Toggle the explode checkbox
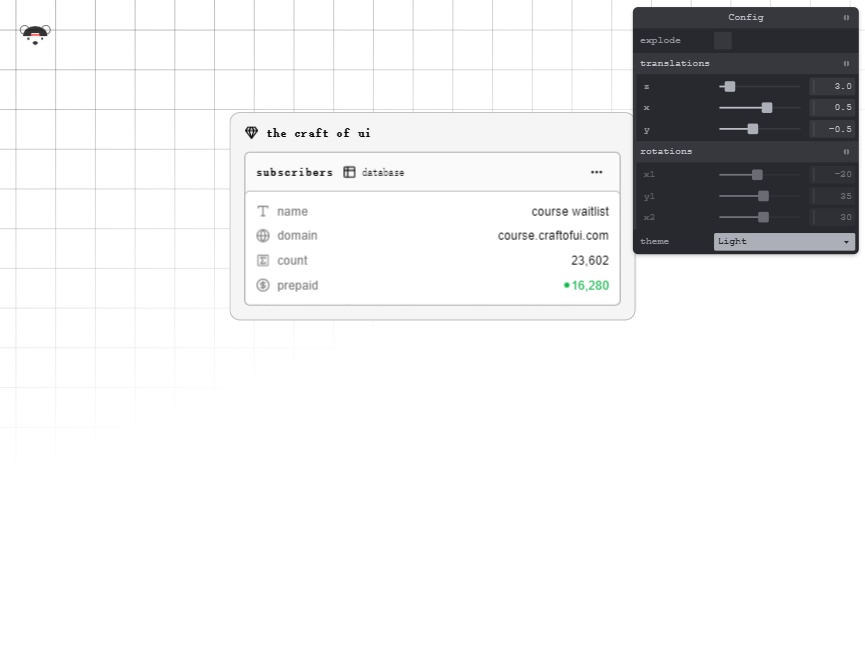Screen dimensions: 865x655 (723, 40)
